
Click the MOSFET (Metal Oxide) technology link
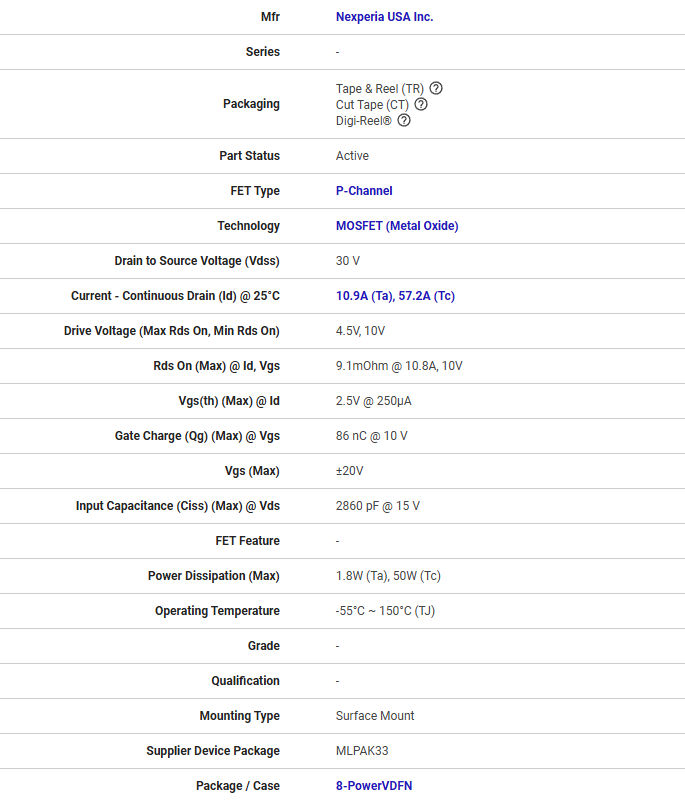click(x=397, y=226)
